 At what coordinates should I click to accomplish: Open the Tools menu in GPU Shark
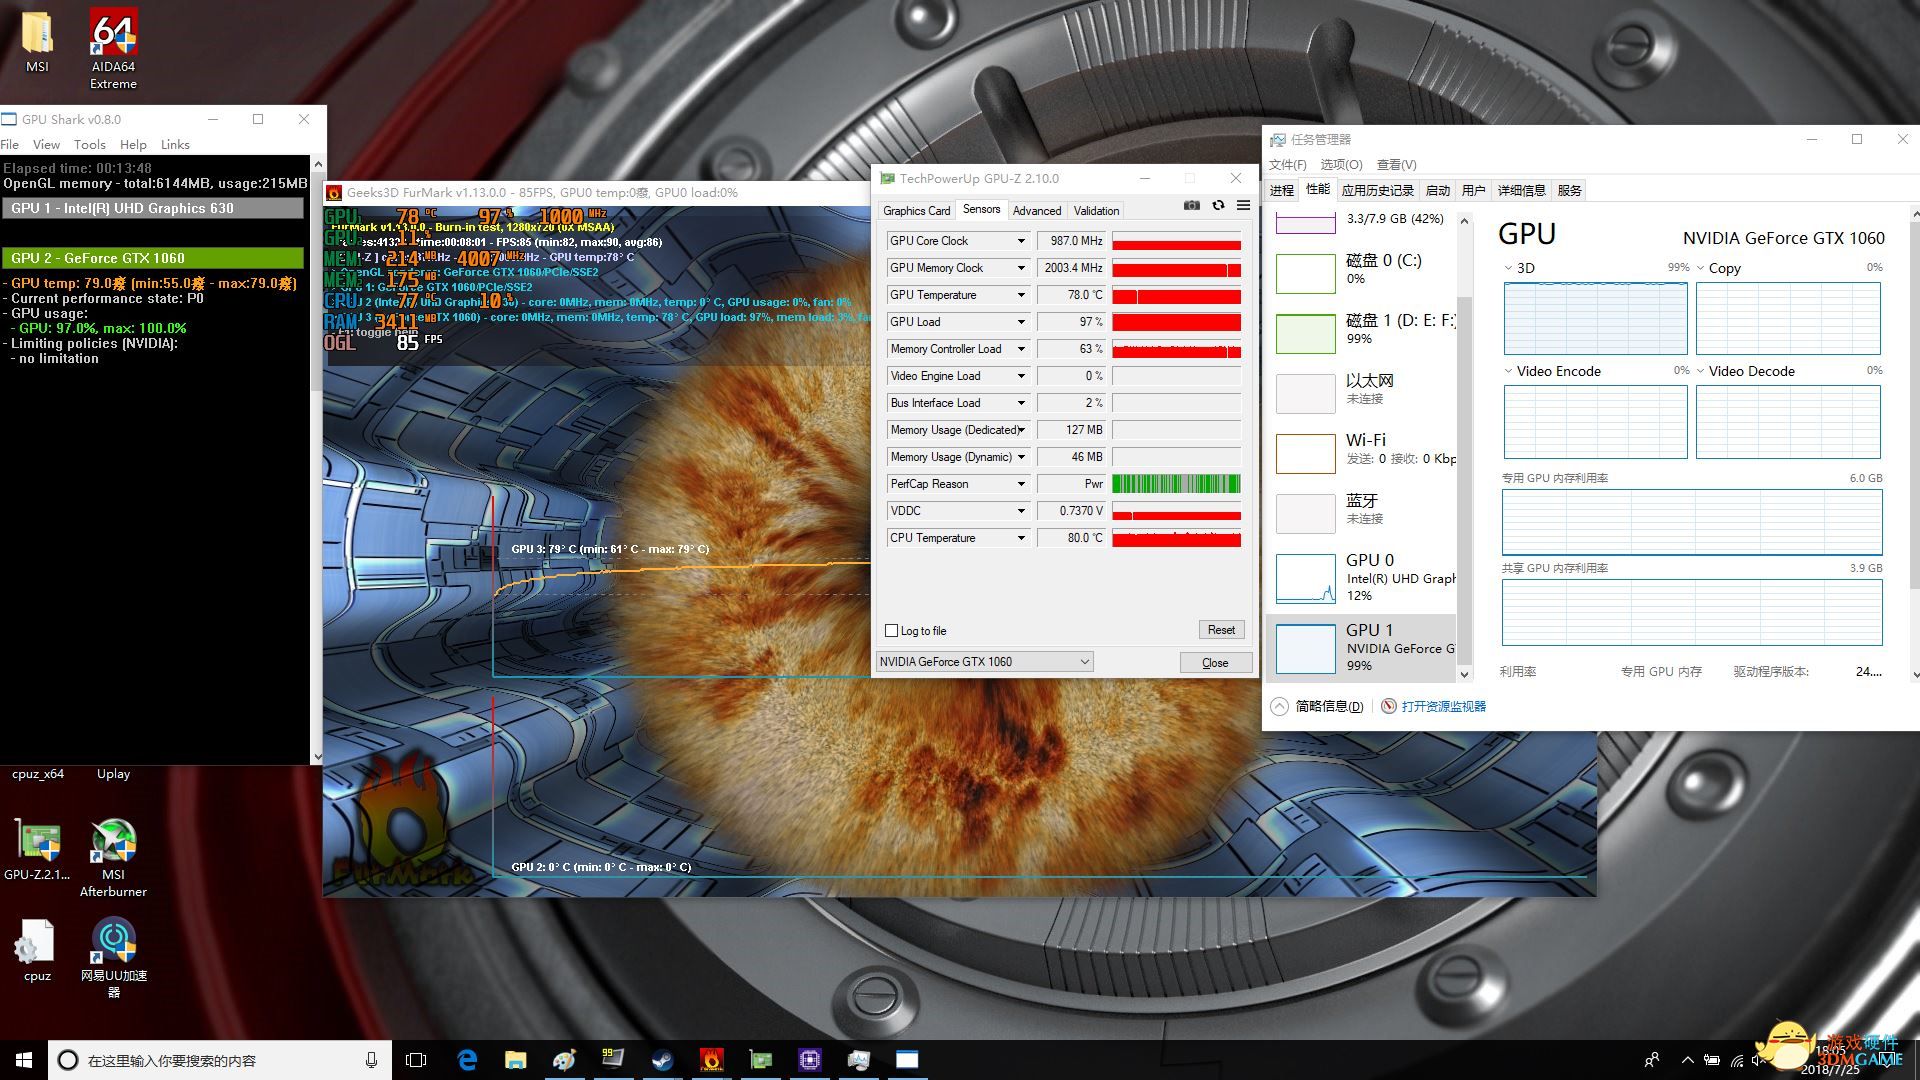click(x=89, y=144)
